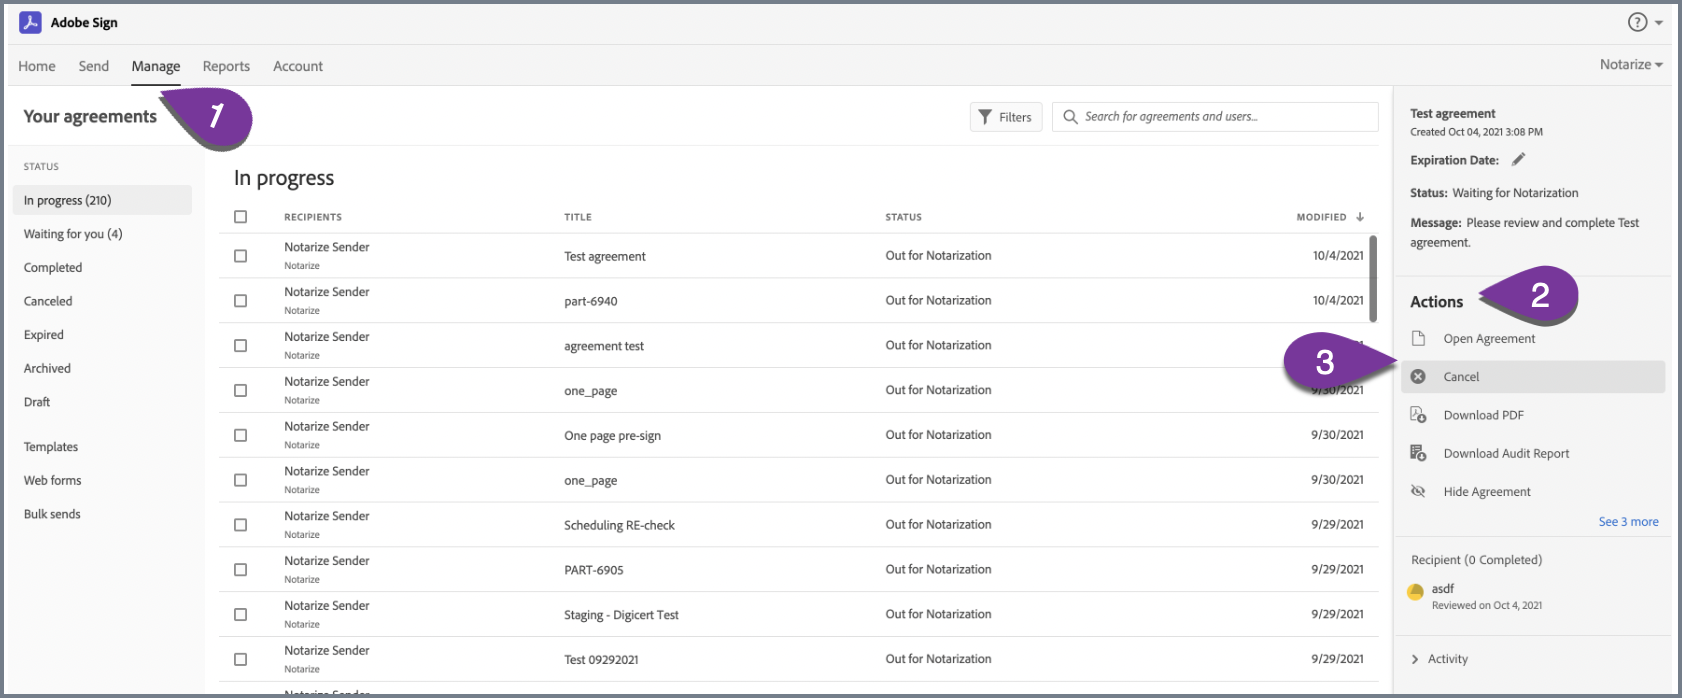1682x698 pixels.
Task: Show Draft agreements
Action: click(x=37, y=402)
